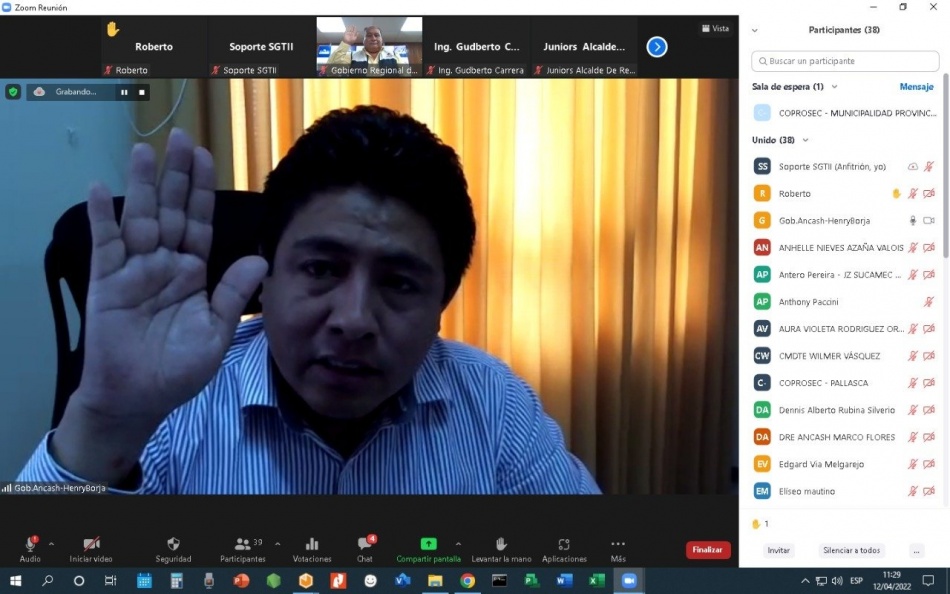Click the red Finalizar button
Viewport: 950px width, 594px height.
(707, 550)
